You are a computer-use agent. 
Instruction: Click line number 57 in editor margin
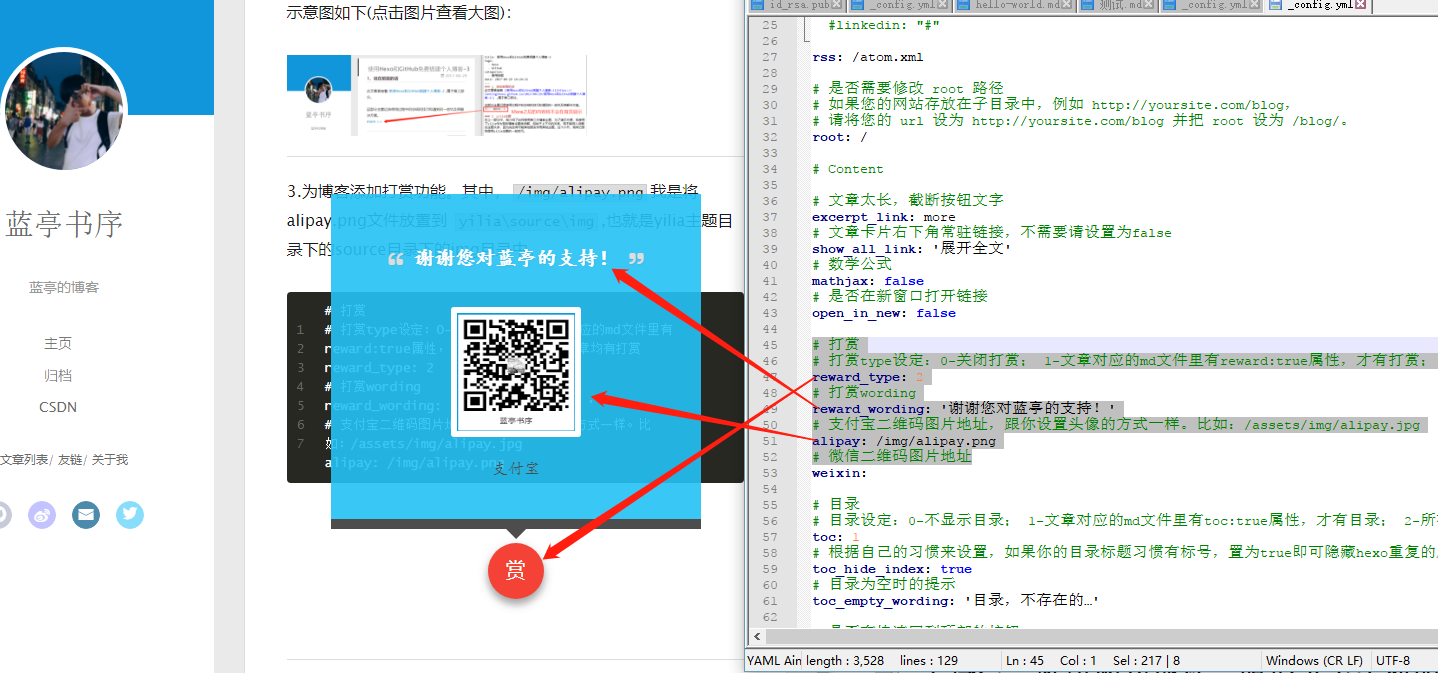(769, 537)
